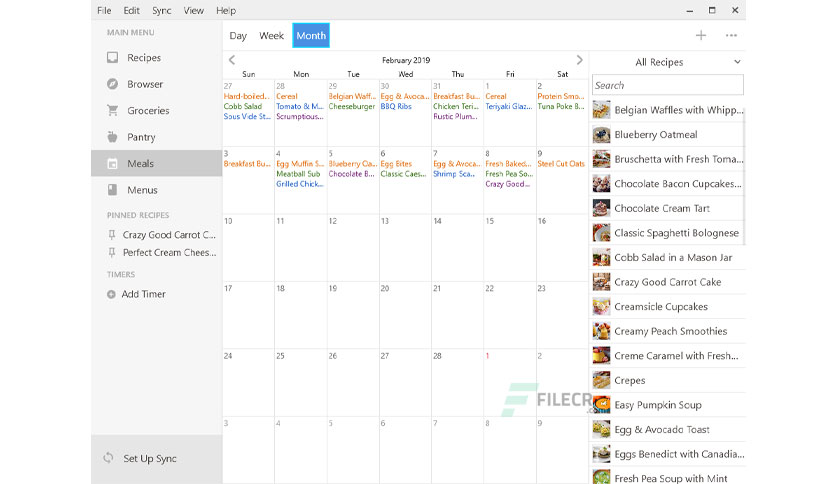This screenshot has height=484, width=836.
Task: Open Tuna Poke meal on February 2
Action: click(x=561, y=106)
